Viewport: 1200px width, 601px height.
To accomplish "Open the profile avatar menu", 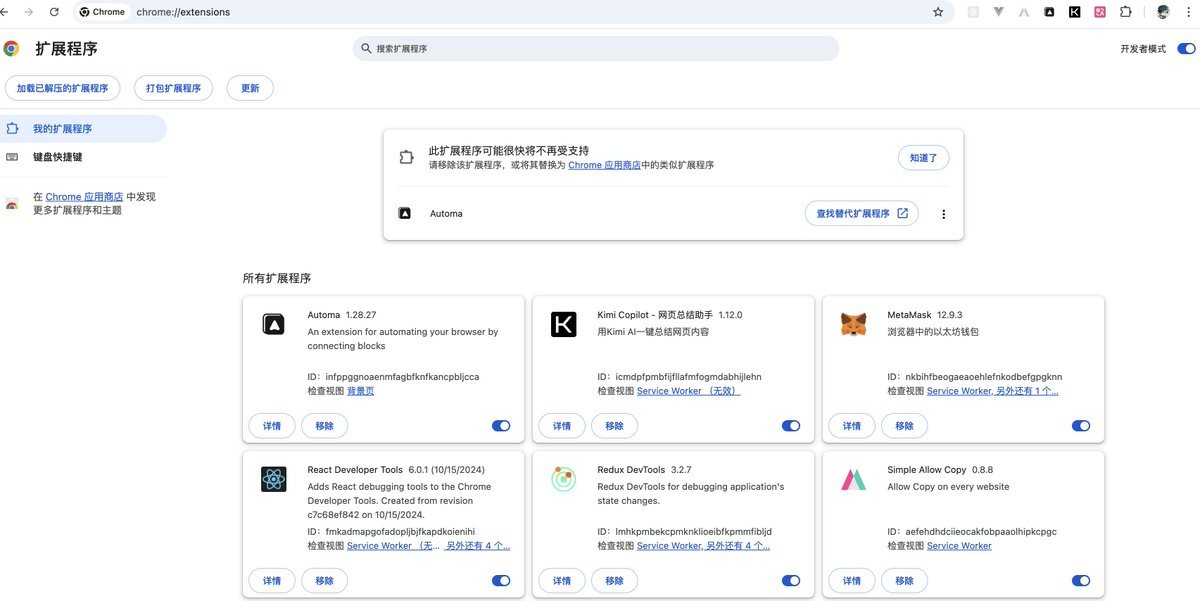I will (x=1163, y=12).
